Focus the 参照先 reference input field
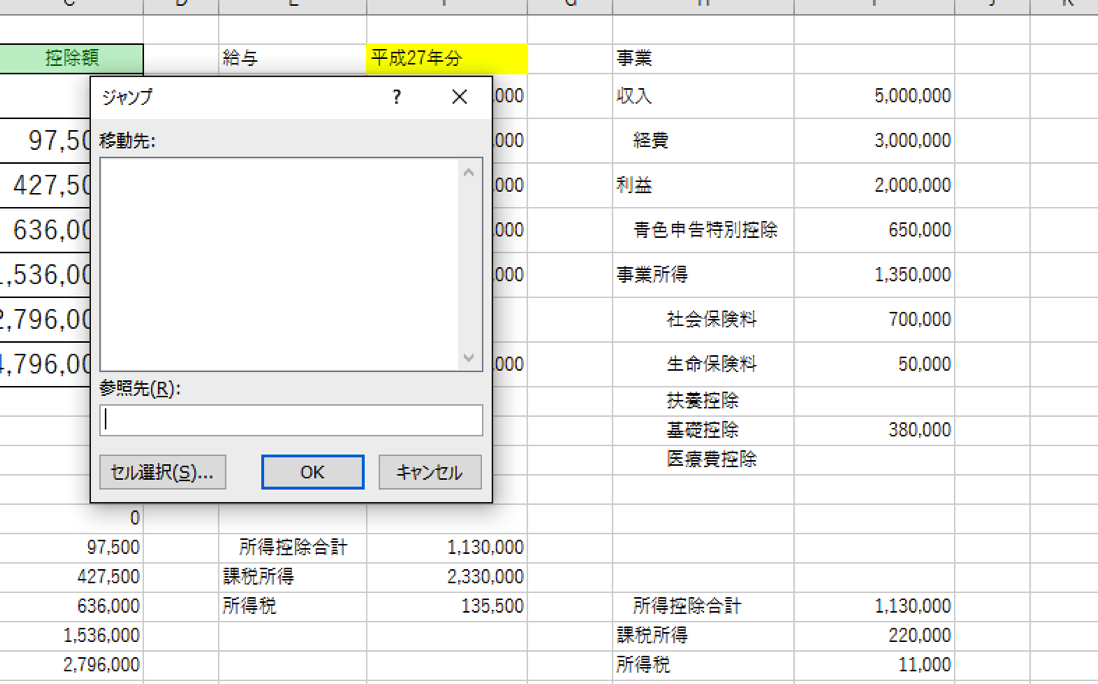Image resolution: width=1098 pixels, height=684 pixels. point(291,420)
